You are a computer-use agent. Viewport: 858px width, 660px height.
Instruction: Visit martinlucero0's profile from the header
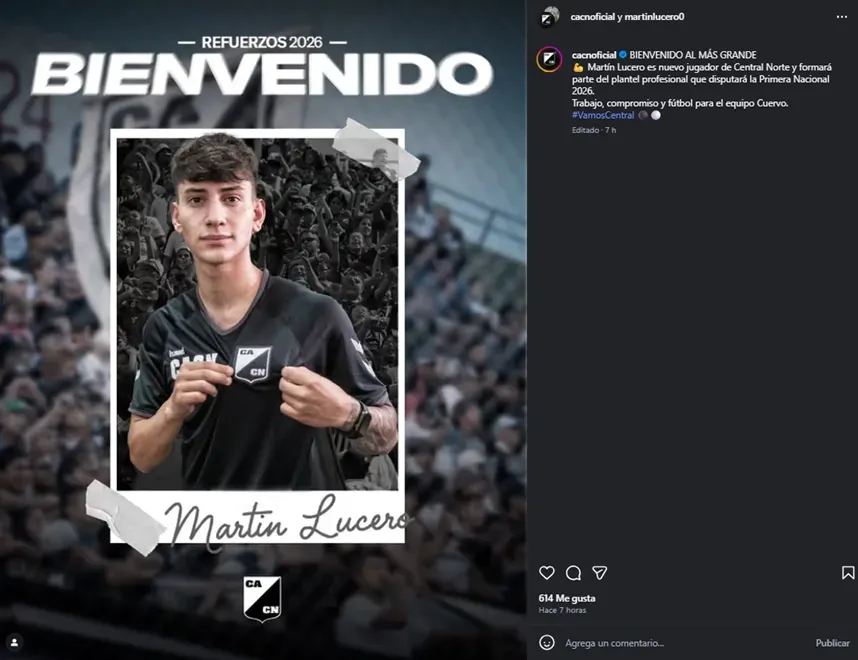654,17
